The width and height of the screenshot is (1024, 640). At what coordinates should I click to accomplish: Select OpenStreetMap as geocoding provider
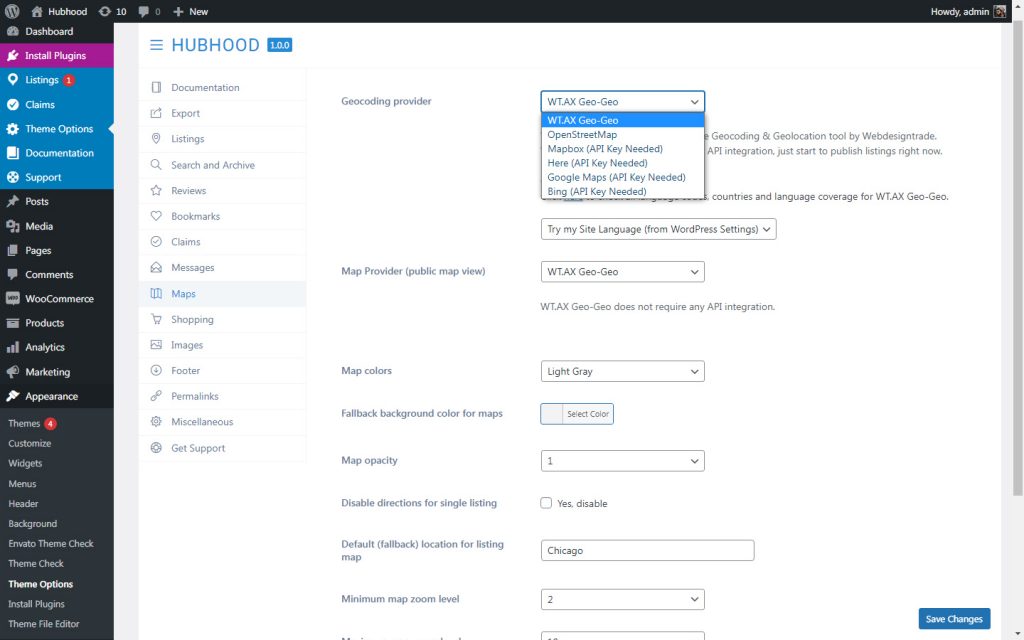point(582,134)
